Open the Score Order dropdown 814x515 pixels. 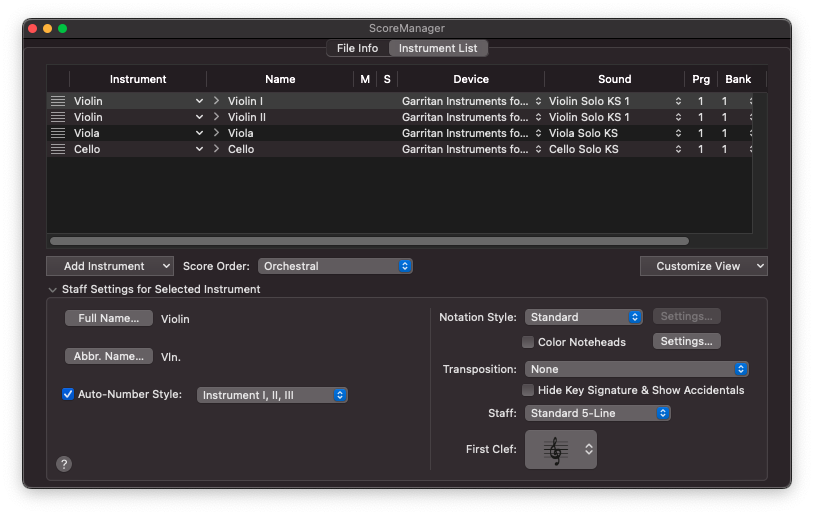pos(335,266)
